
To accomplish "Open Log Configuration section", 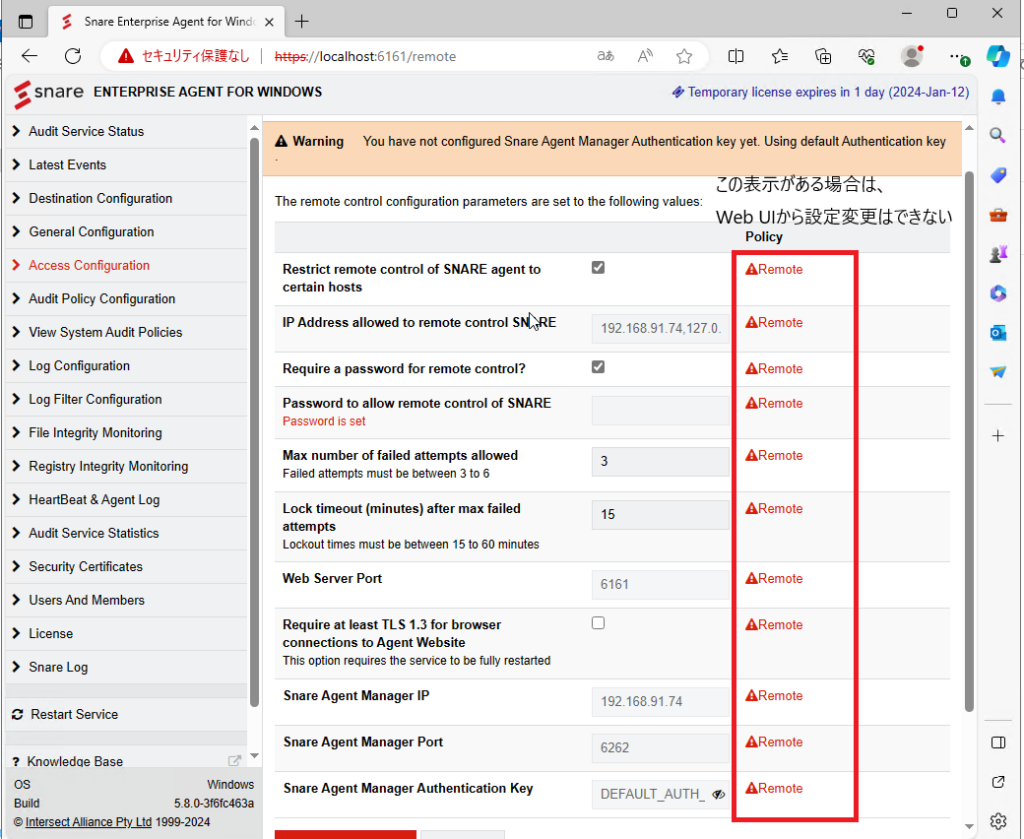I will point(127,366).
